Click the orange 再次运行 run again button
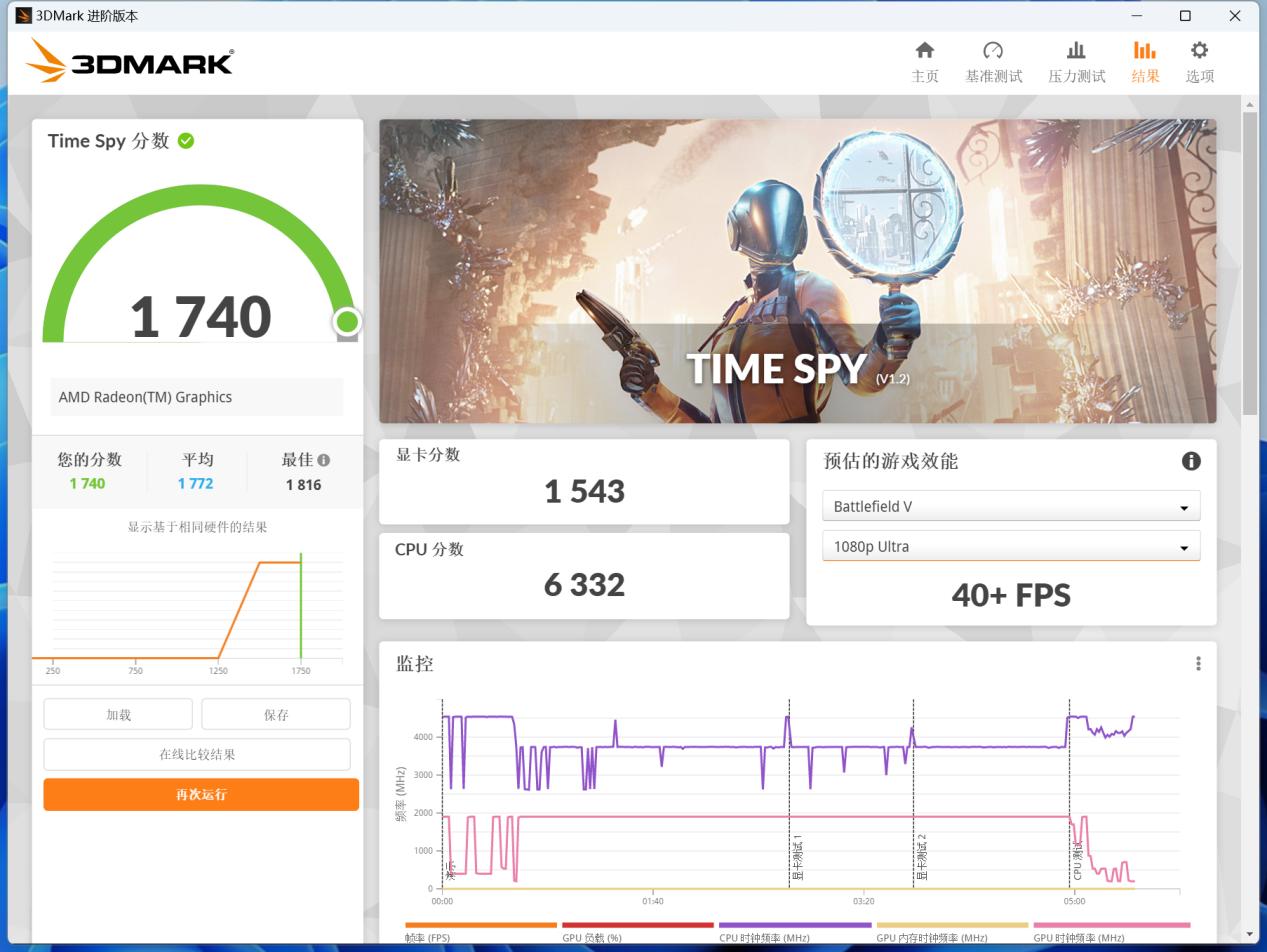This screenshot has height=952, width=1267. click(201, 795)
